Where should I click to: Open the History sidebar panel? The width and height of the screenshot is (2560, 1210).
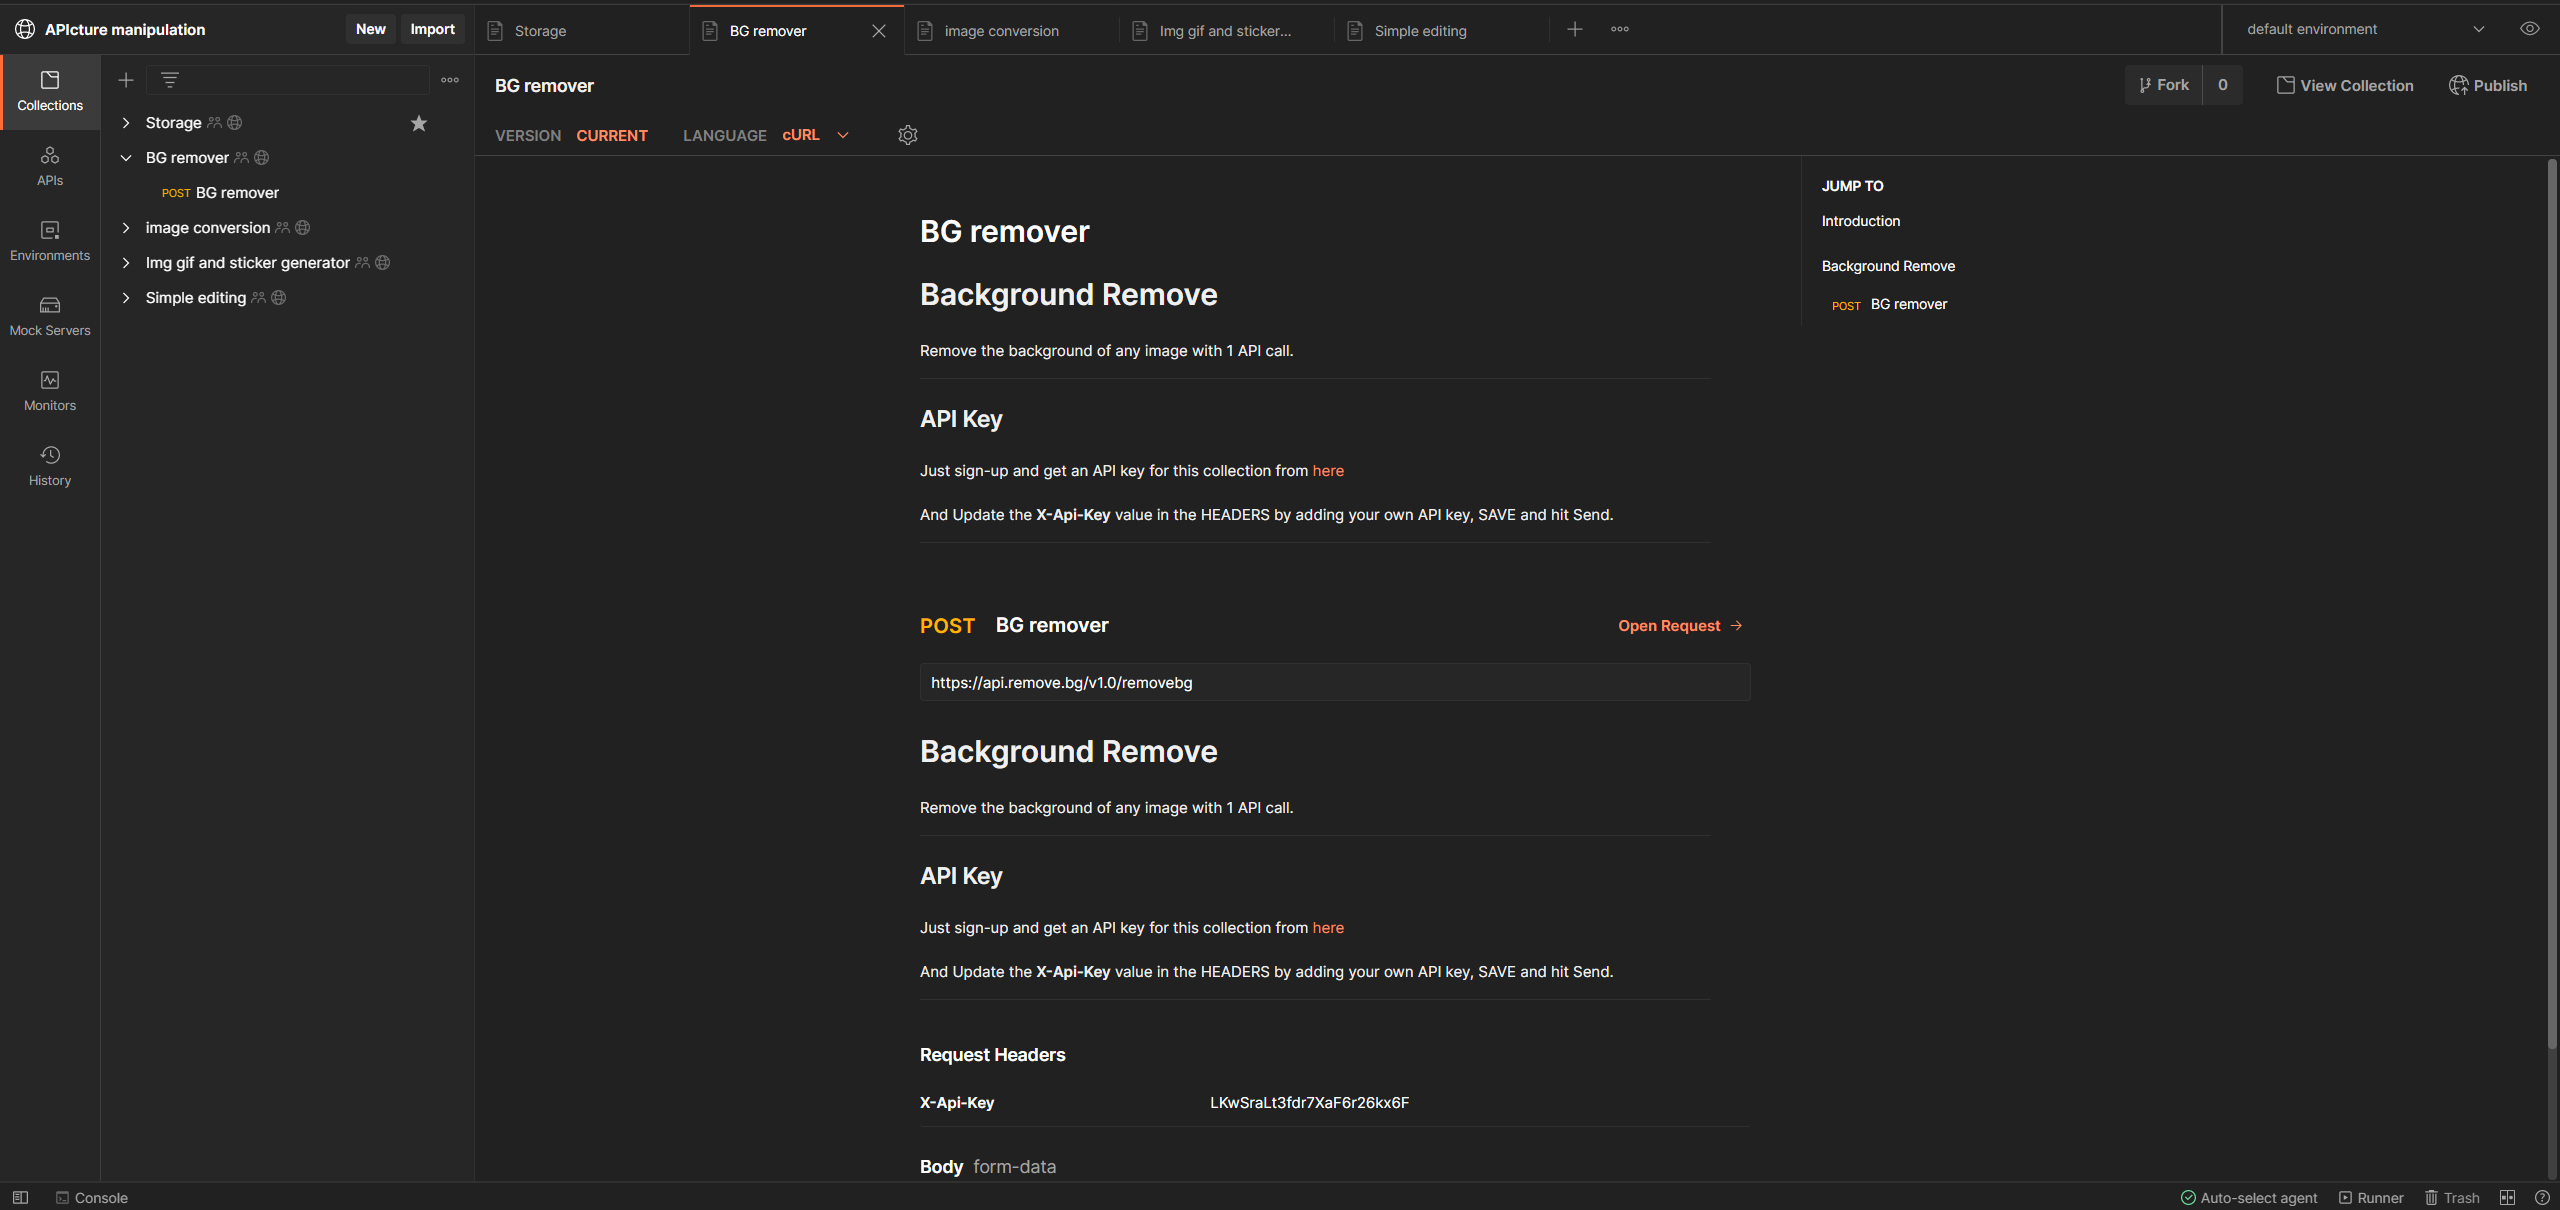(50, 465)
